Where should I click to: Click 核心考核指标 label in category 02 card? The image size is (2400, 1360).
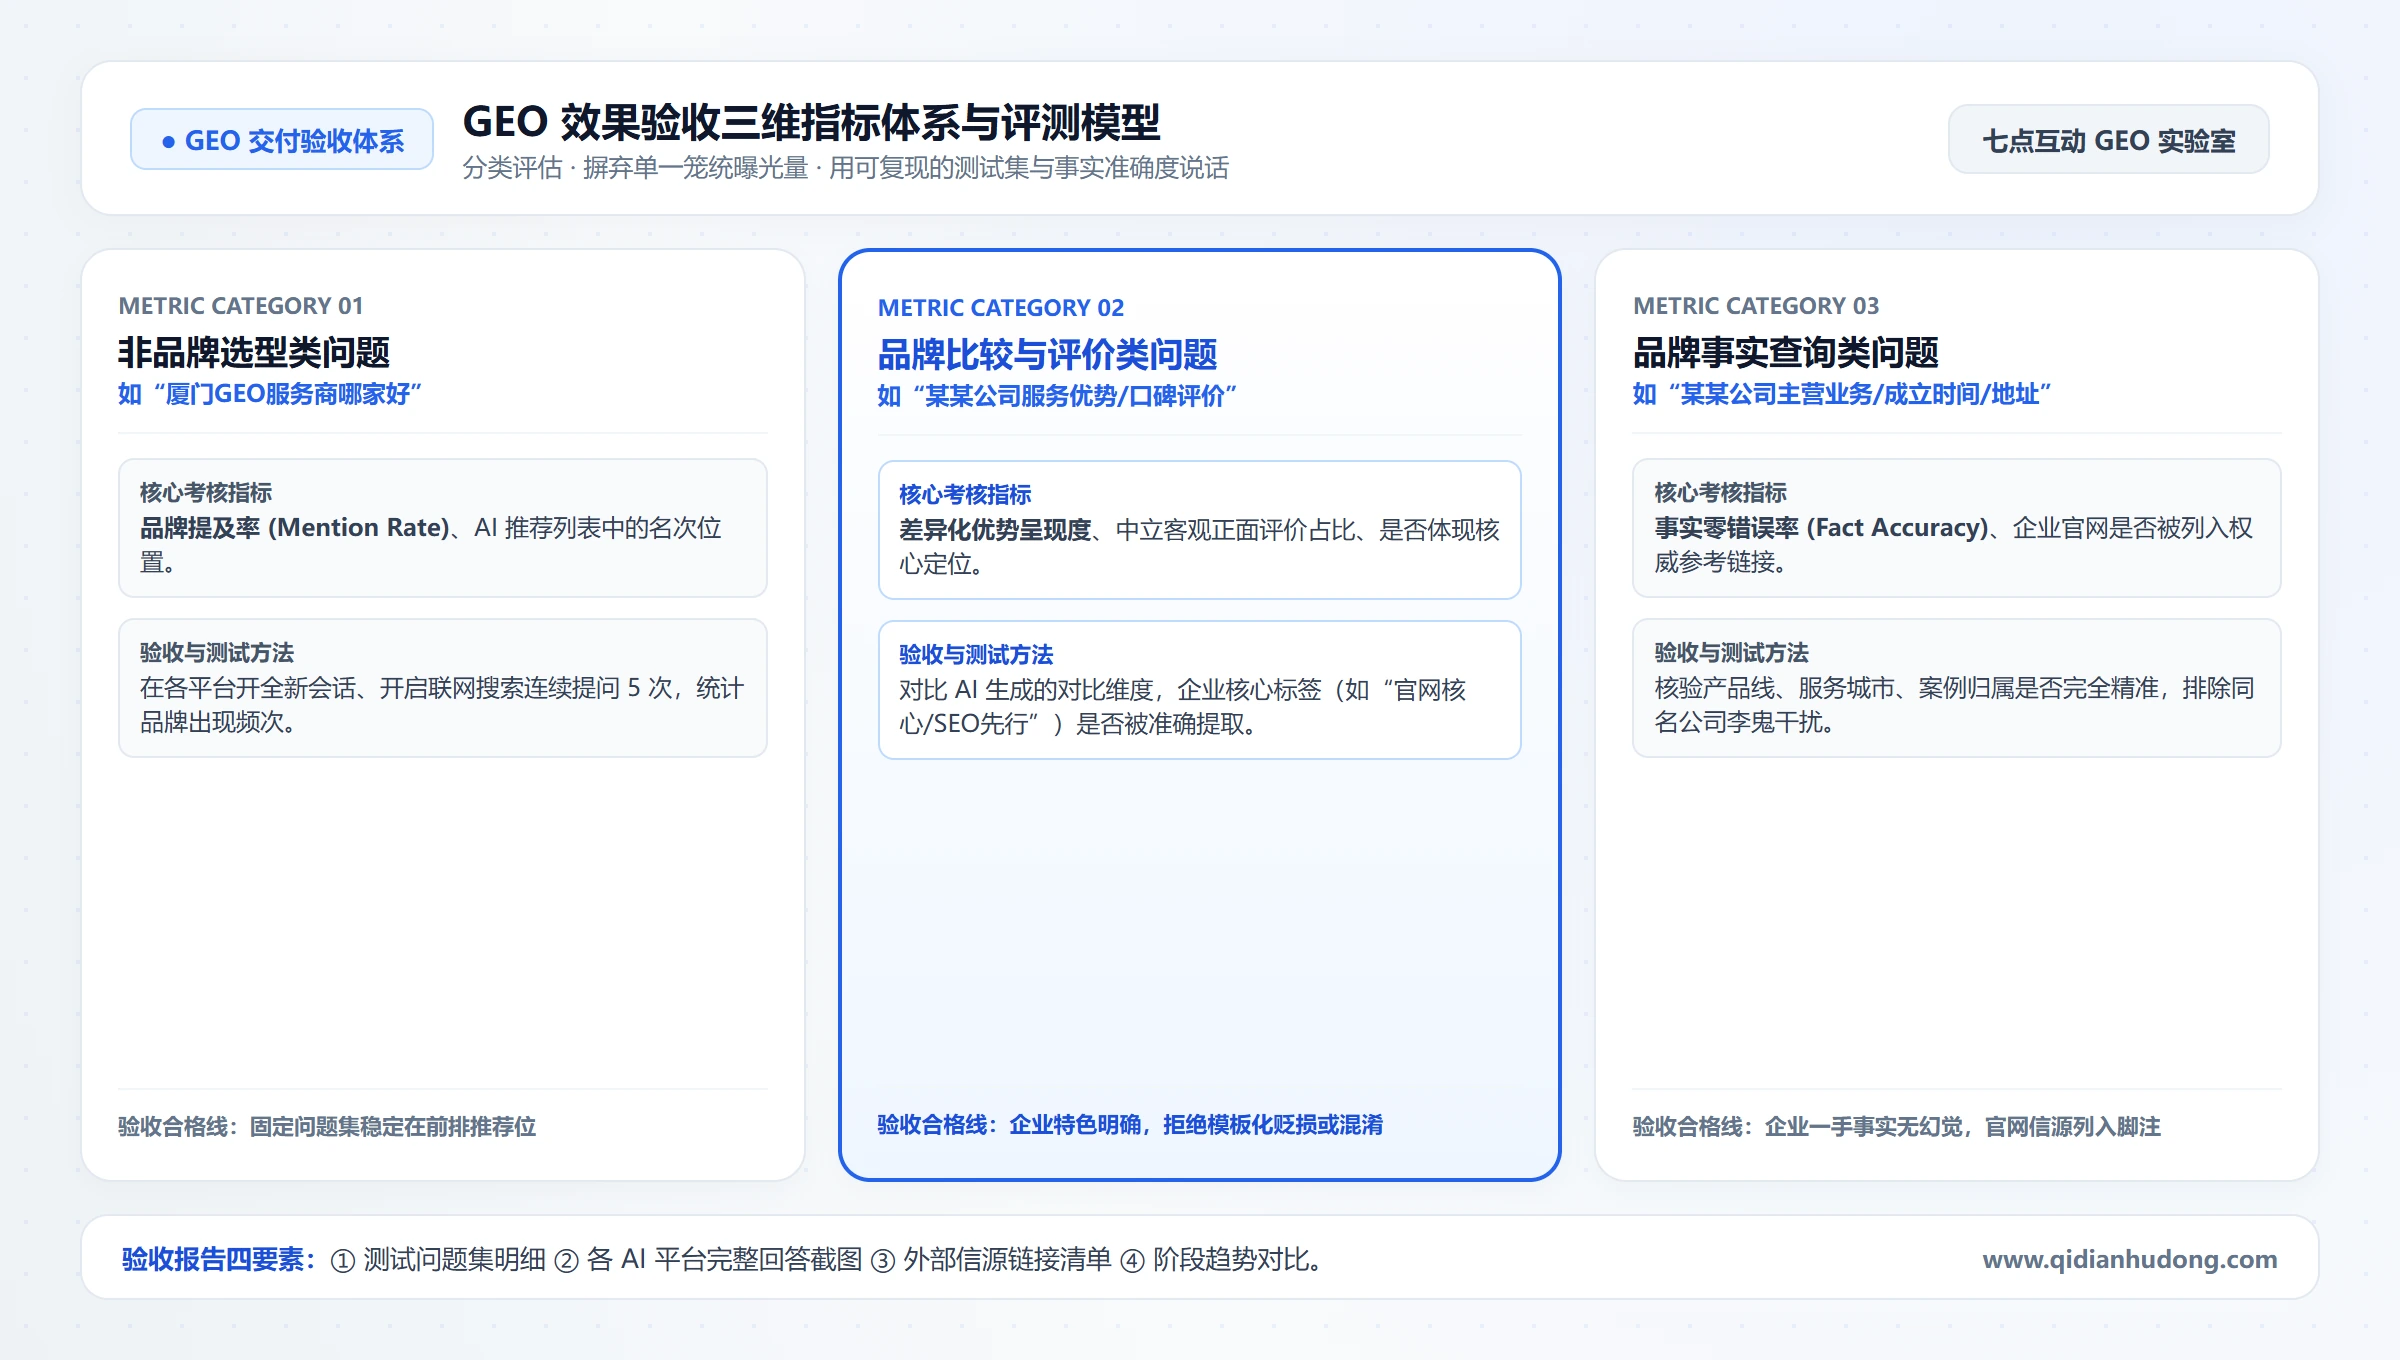965,495
